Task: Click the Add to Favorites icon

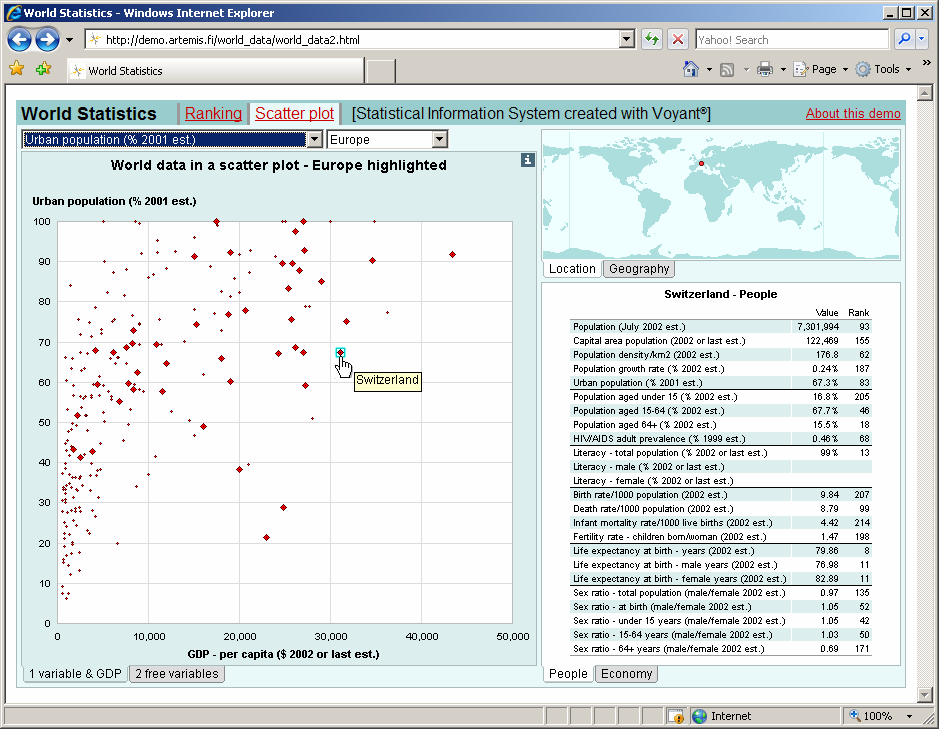Action: (x=43, y=69)
